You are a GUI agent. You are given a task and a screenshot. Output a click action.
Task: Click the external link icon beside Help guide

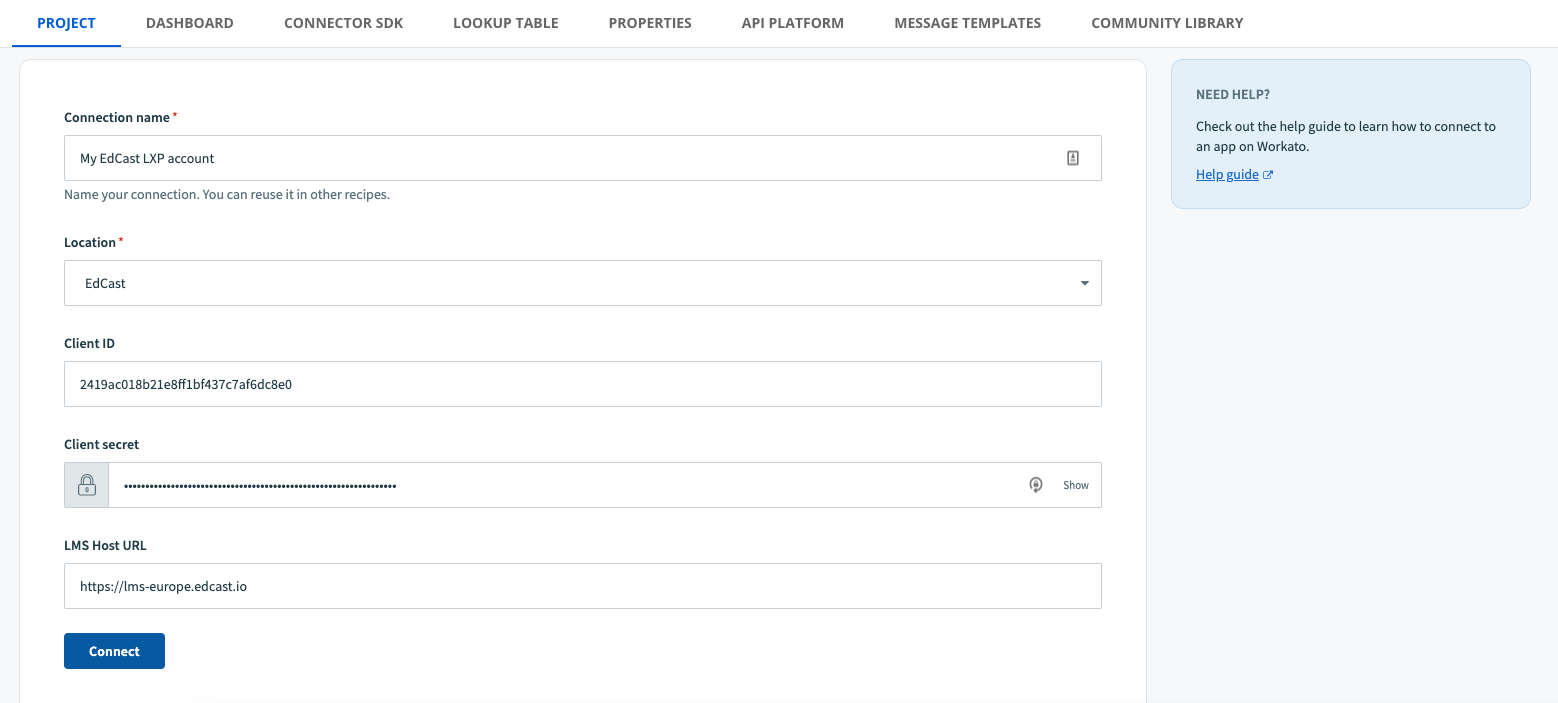(x=1268, y=175)
